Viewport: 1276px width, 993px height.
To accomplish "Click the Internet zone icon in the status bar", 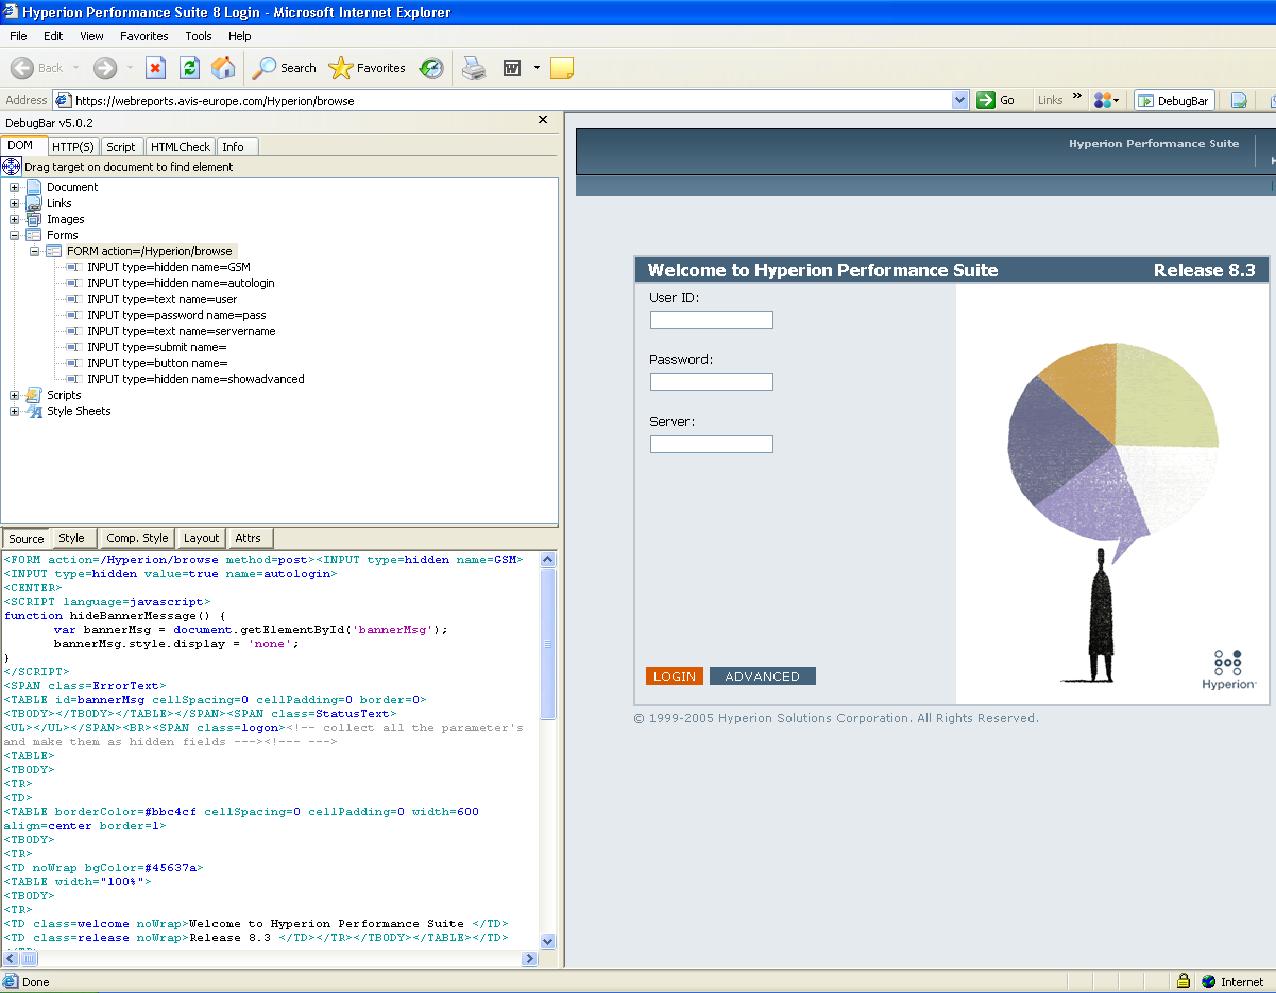I will pyautogui.click(x=1209, y=981).
